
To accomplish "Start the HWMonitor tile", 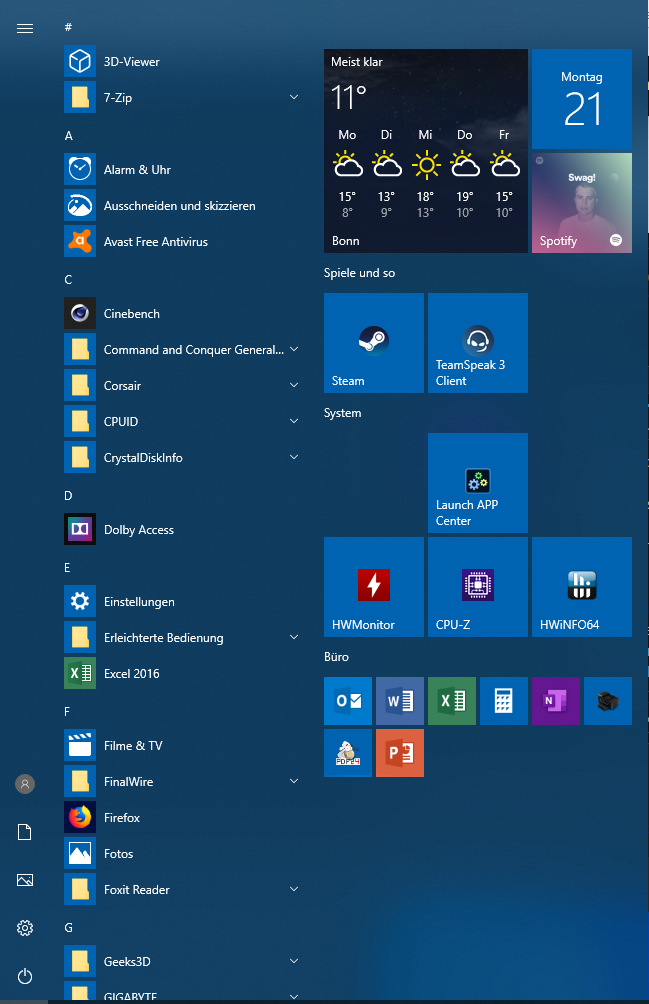I will pos(374,587).
